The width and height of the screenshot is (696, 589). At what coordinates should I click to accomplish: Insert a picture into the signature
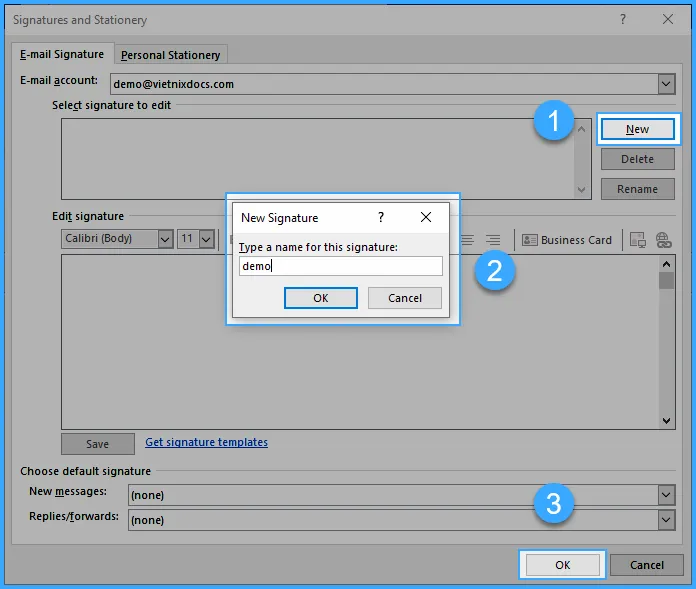[x=637, y=240]
